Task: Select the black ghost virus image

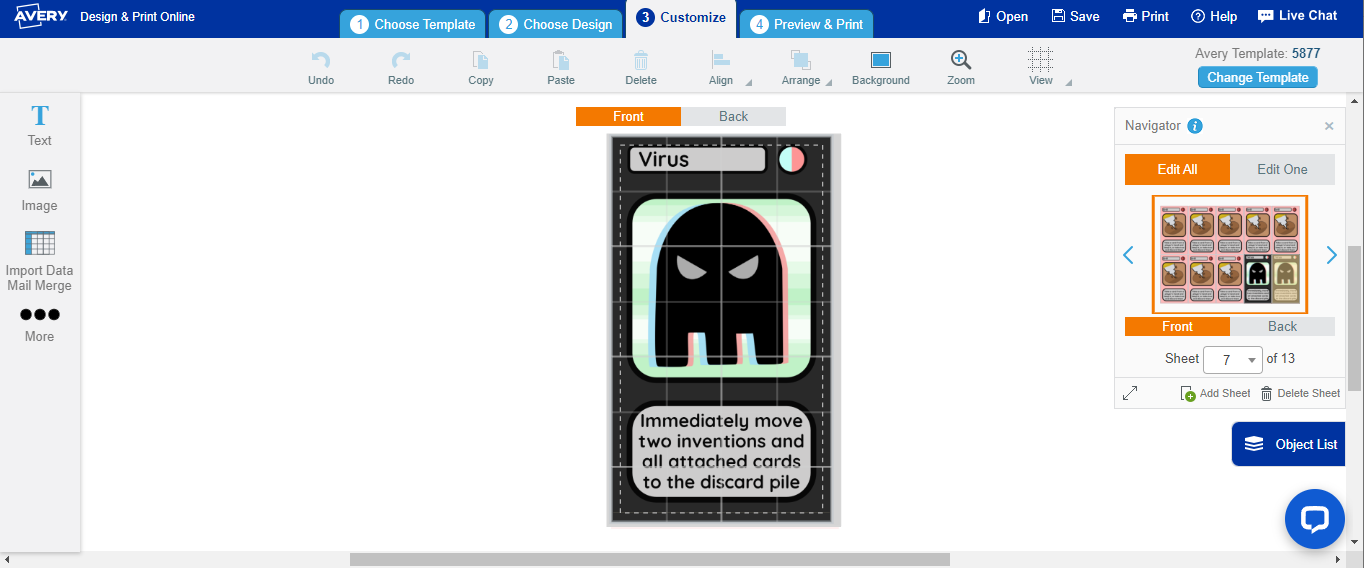Action: pyautogui.click(x=721, y=286)
